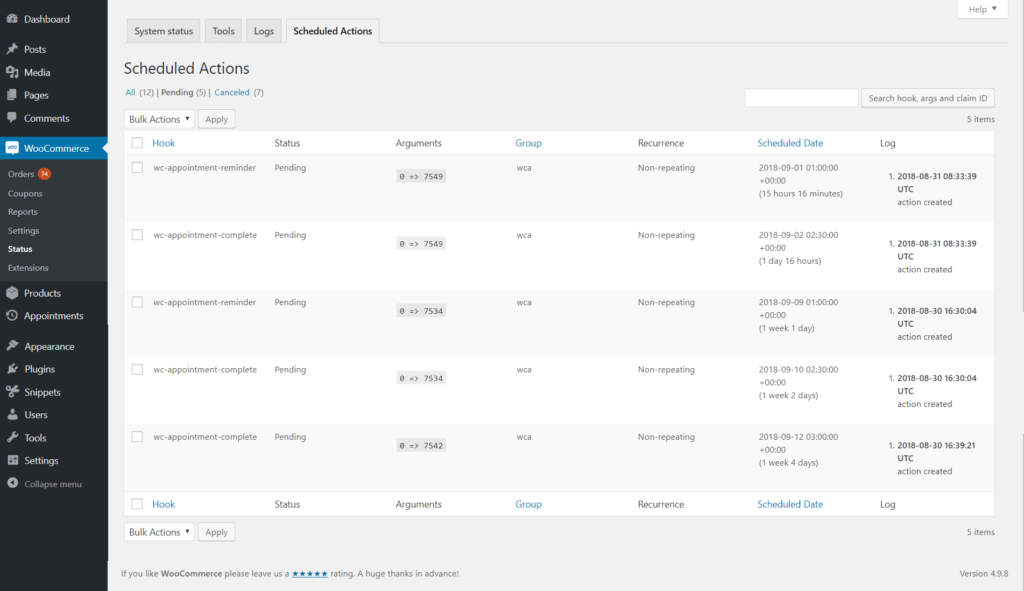The width and height of the screenshot is (1024, 591).
Task: Open the System status tab
Action: pos(163,30)
